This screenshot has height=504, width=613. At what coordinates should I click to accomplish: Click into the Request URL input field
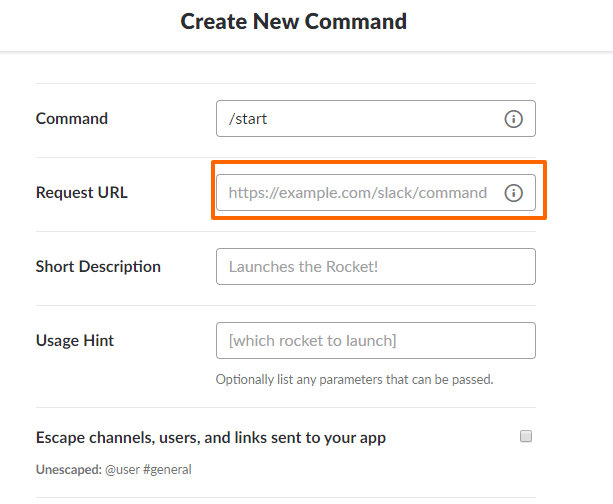(x=360, y=193)
